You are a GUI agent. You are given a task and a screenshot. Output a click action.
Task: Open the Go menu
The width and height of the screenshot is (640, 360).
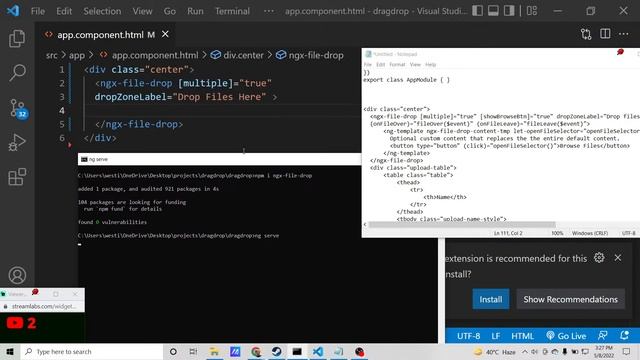coord(169,11)
